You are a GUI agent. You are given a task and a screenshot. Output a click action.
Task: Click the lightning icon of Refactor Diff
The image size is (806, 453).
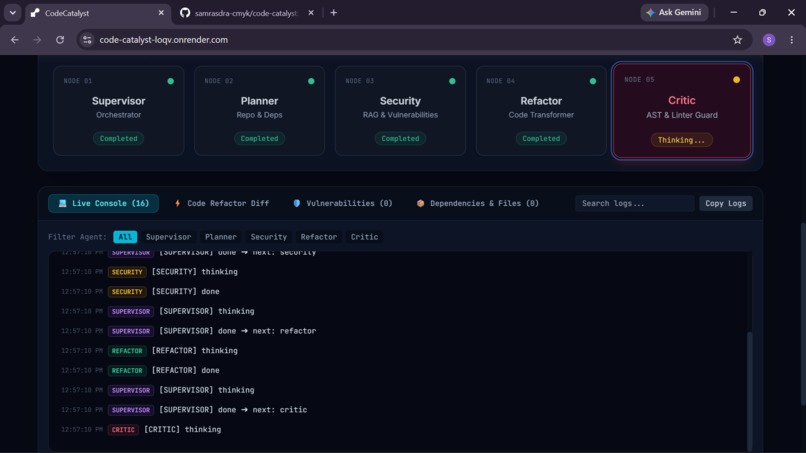click(178, 204)
